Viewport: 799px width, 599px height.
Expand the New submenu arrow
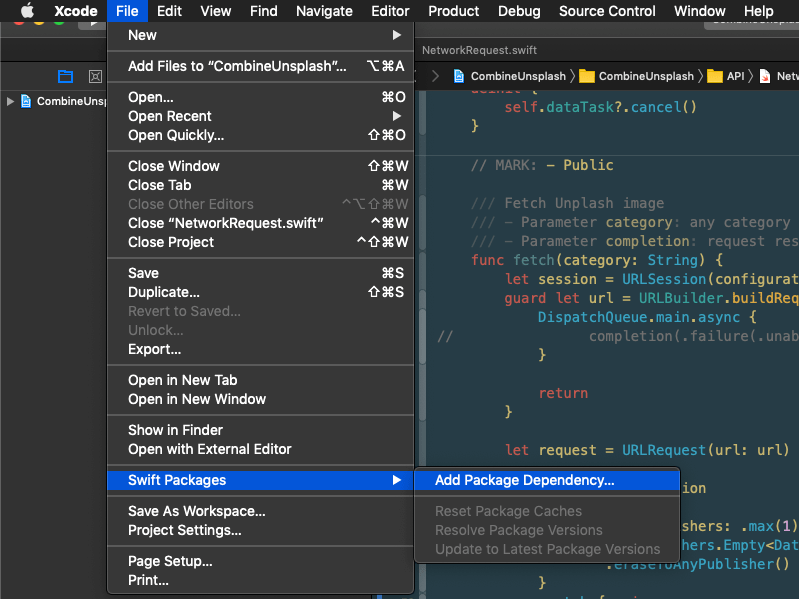(x=396, y=35)
